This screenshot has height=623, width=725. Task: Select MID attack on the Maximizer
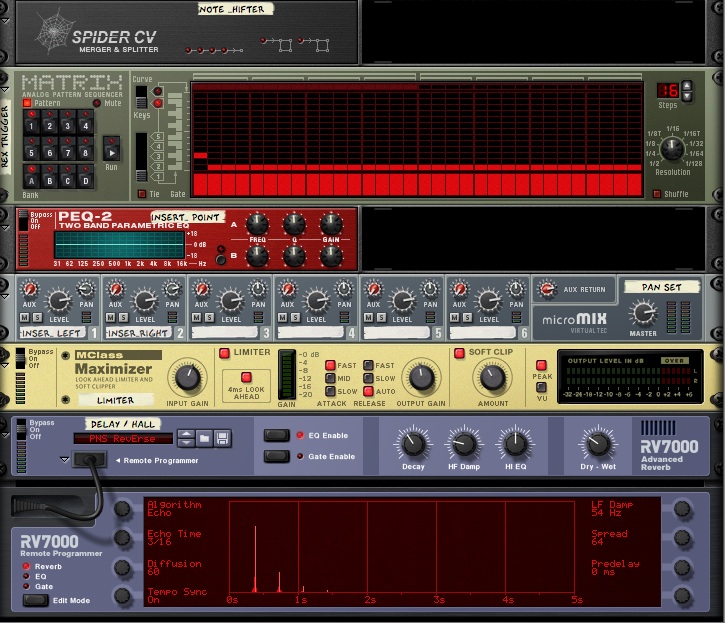[x=330, y=378]
